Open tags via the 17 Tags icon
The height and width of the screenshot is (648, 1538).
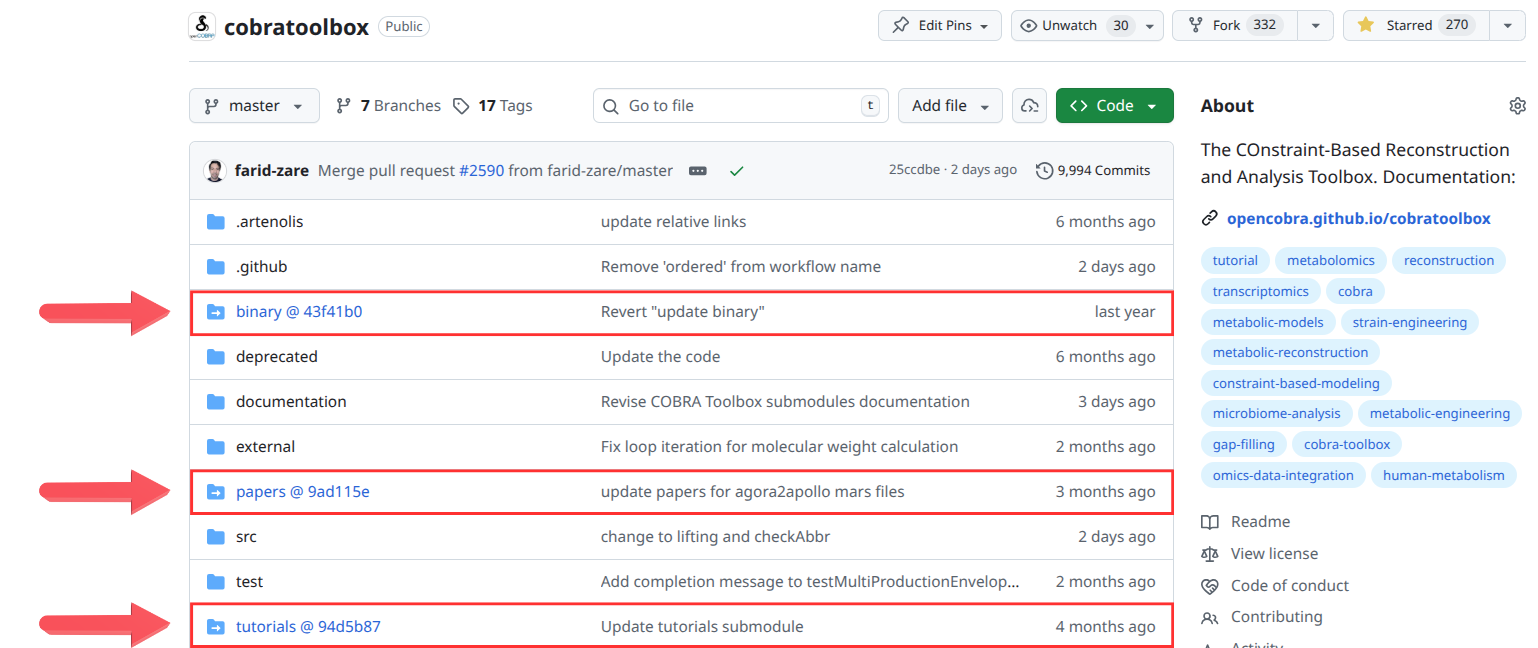[x=461, y=105]
